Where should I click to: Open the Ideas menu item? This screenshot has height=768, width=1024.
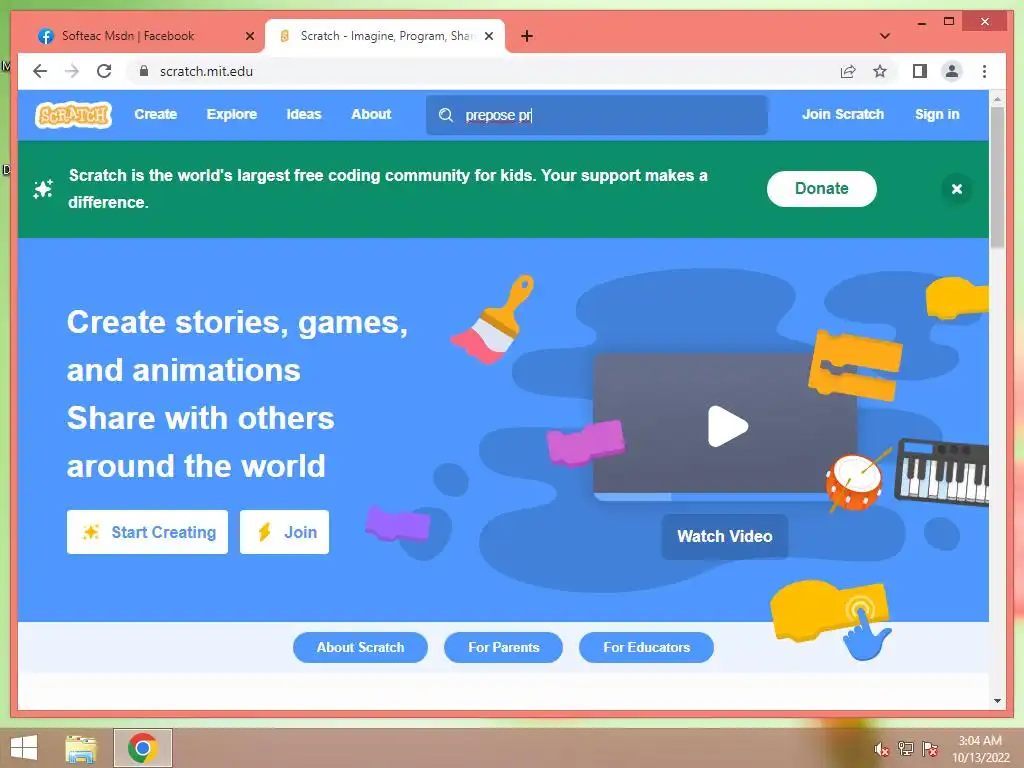(x=304, y=114)
